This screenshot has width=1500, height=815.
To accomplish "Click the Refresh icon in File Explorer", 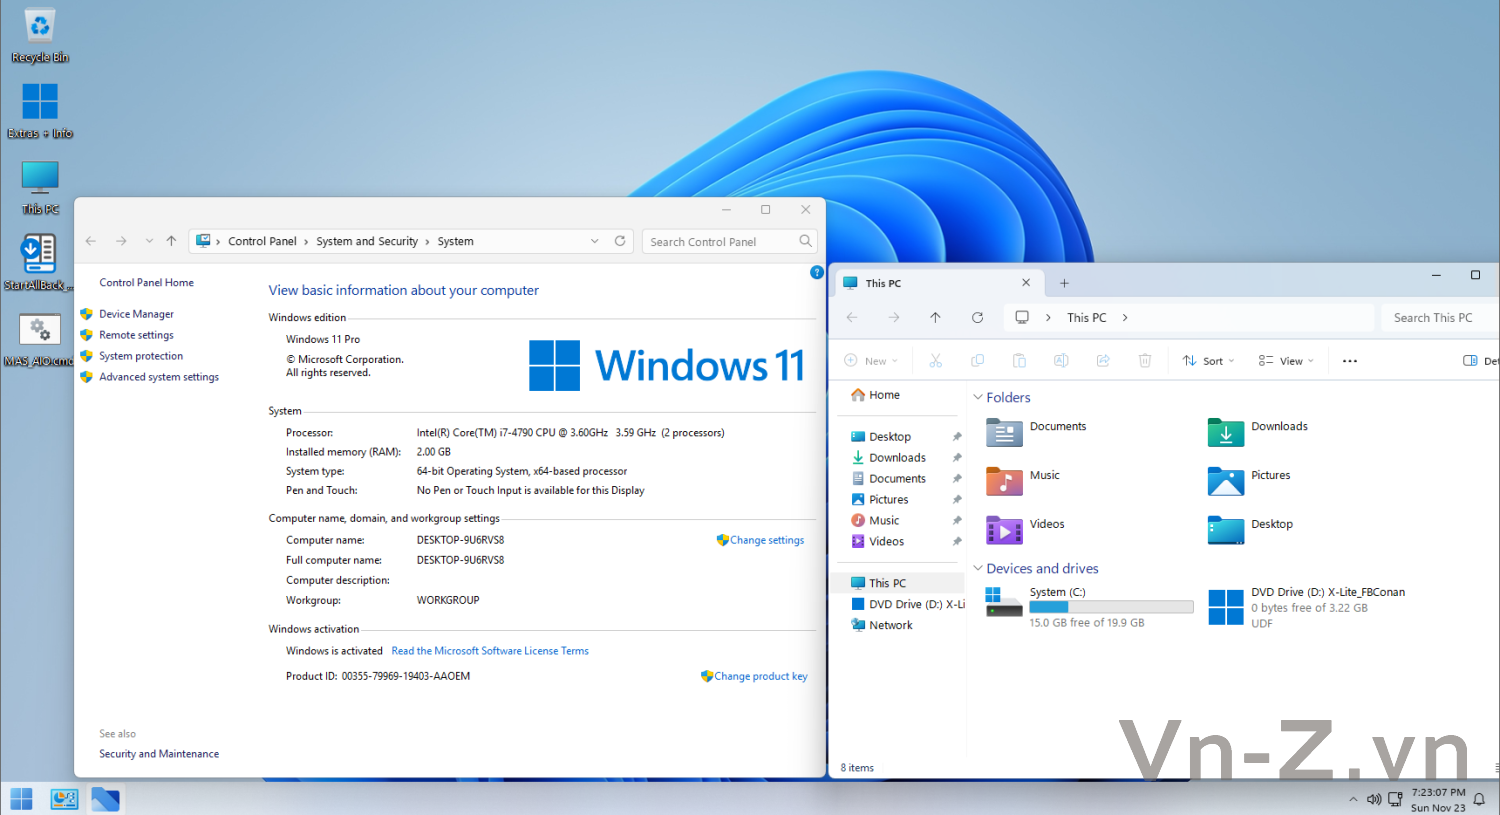I will click(977, 318).
